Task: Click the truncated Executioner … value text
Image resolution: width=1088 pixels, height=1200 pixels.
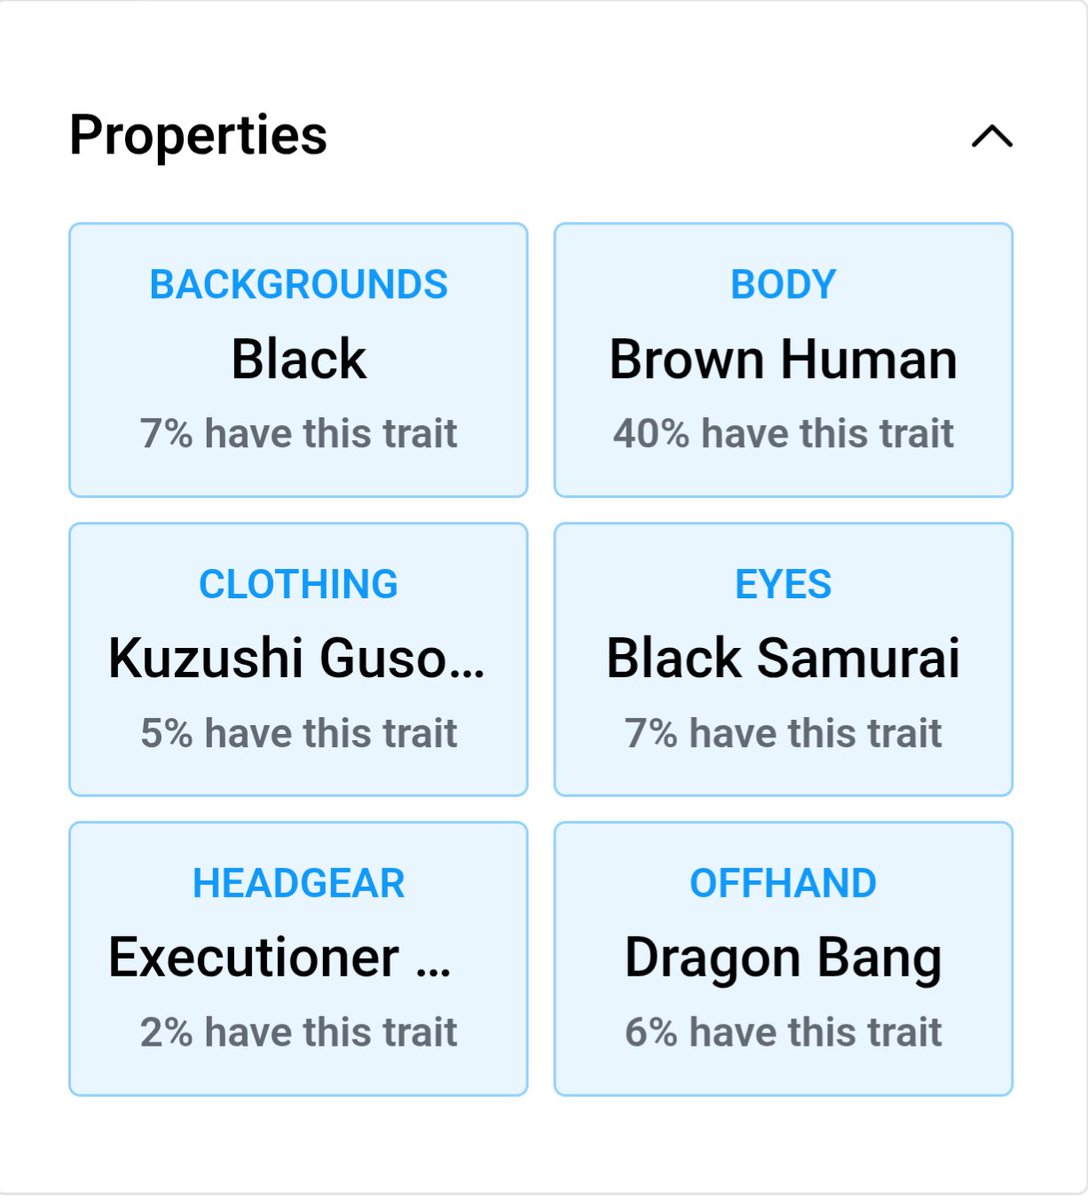Action: click(x=280, y=958)
